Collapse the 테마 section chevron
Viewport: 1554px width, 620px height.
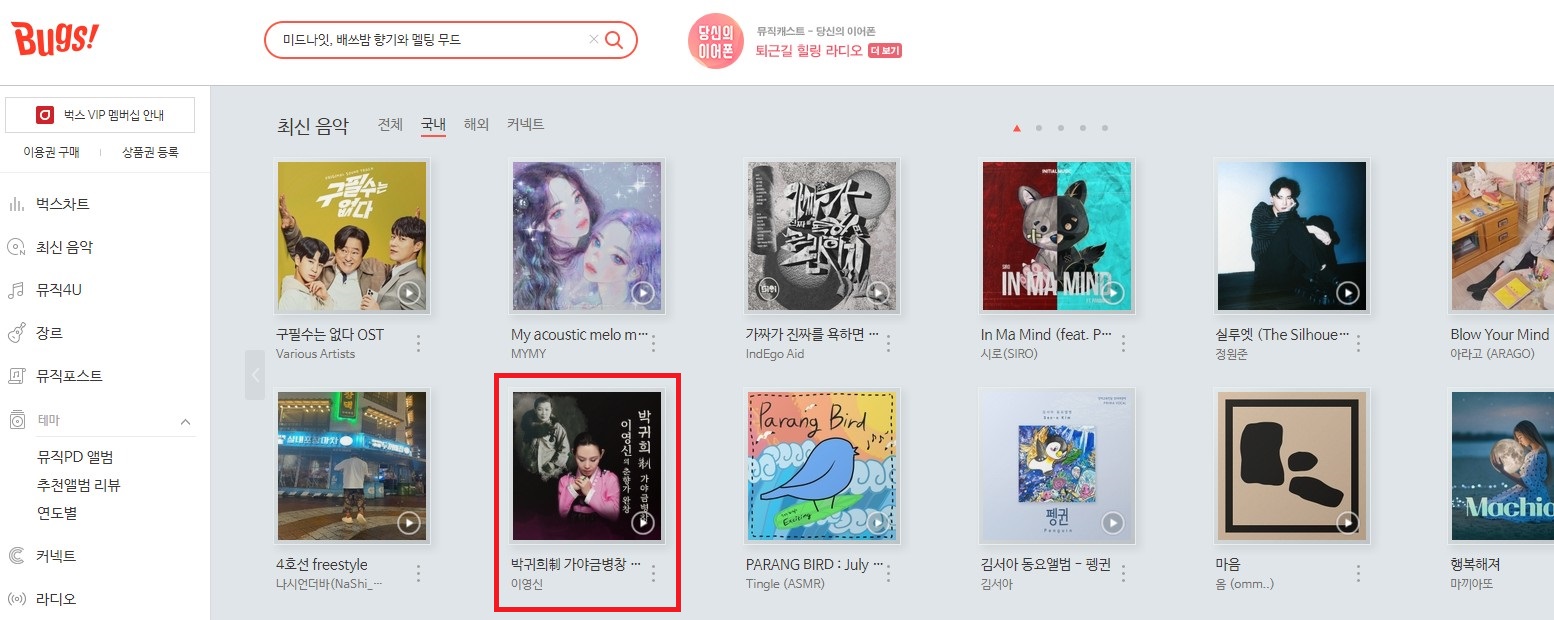(x=185, y=422)
